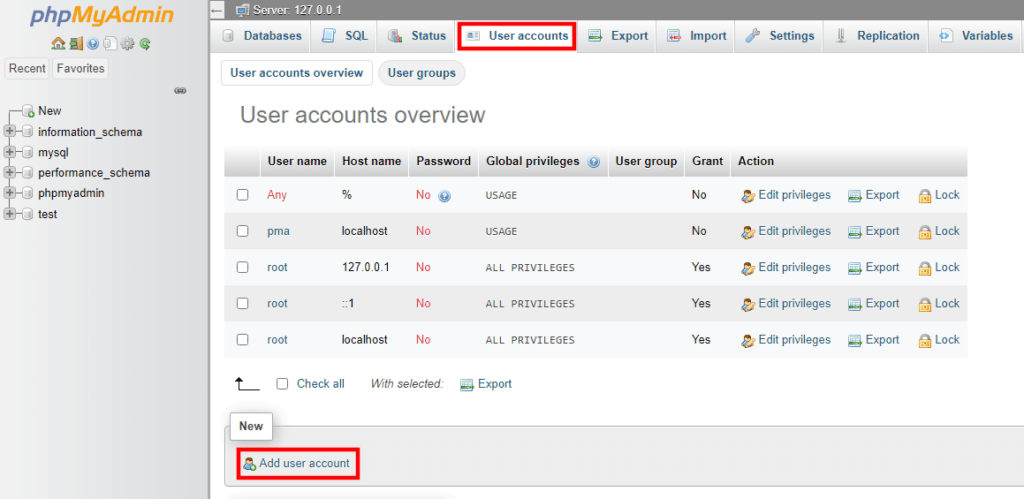1024x499 pixels.
Task: Tick the checkbox for root at ::1
Action: [242, 303]
